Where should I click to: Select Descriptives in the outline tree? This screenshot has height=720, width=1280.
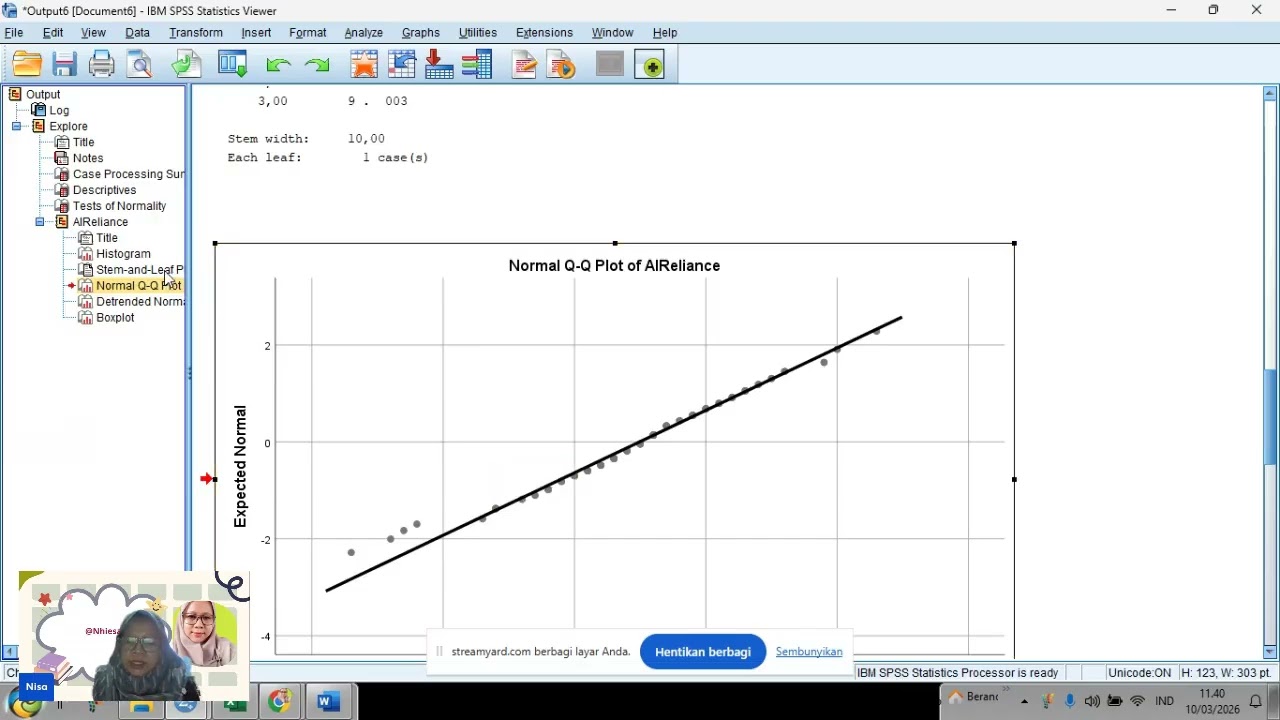(104, 190)
